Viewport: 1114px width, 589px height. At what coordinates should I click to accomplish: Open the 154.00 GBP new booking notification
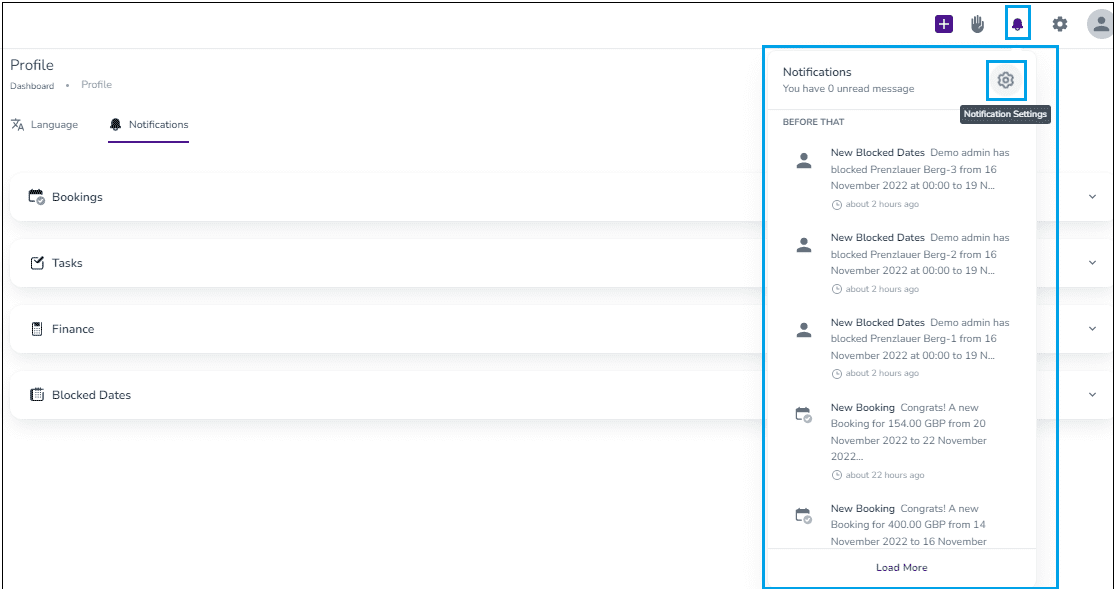point(902,441)
